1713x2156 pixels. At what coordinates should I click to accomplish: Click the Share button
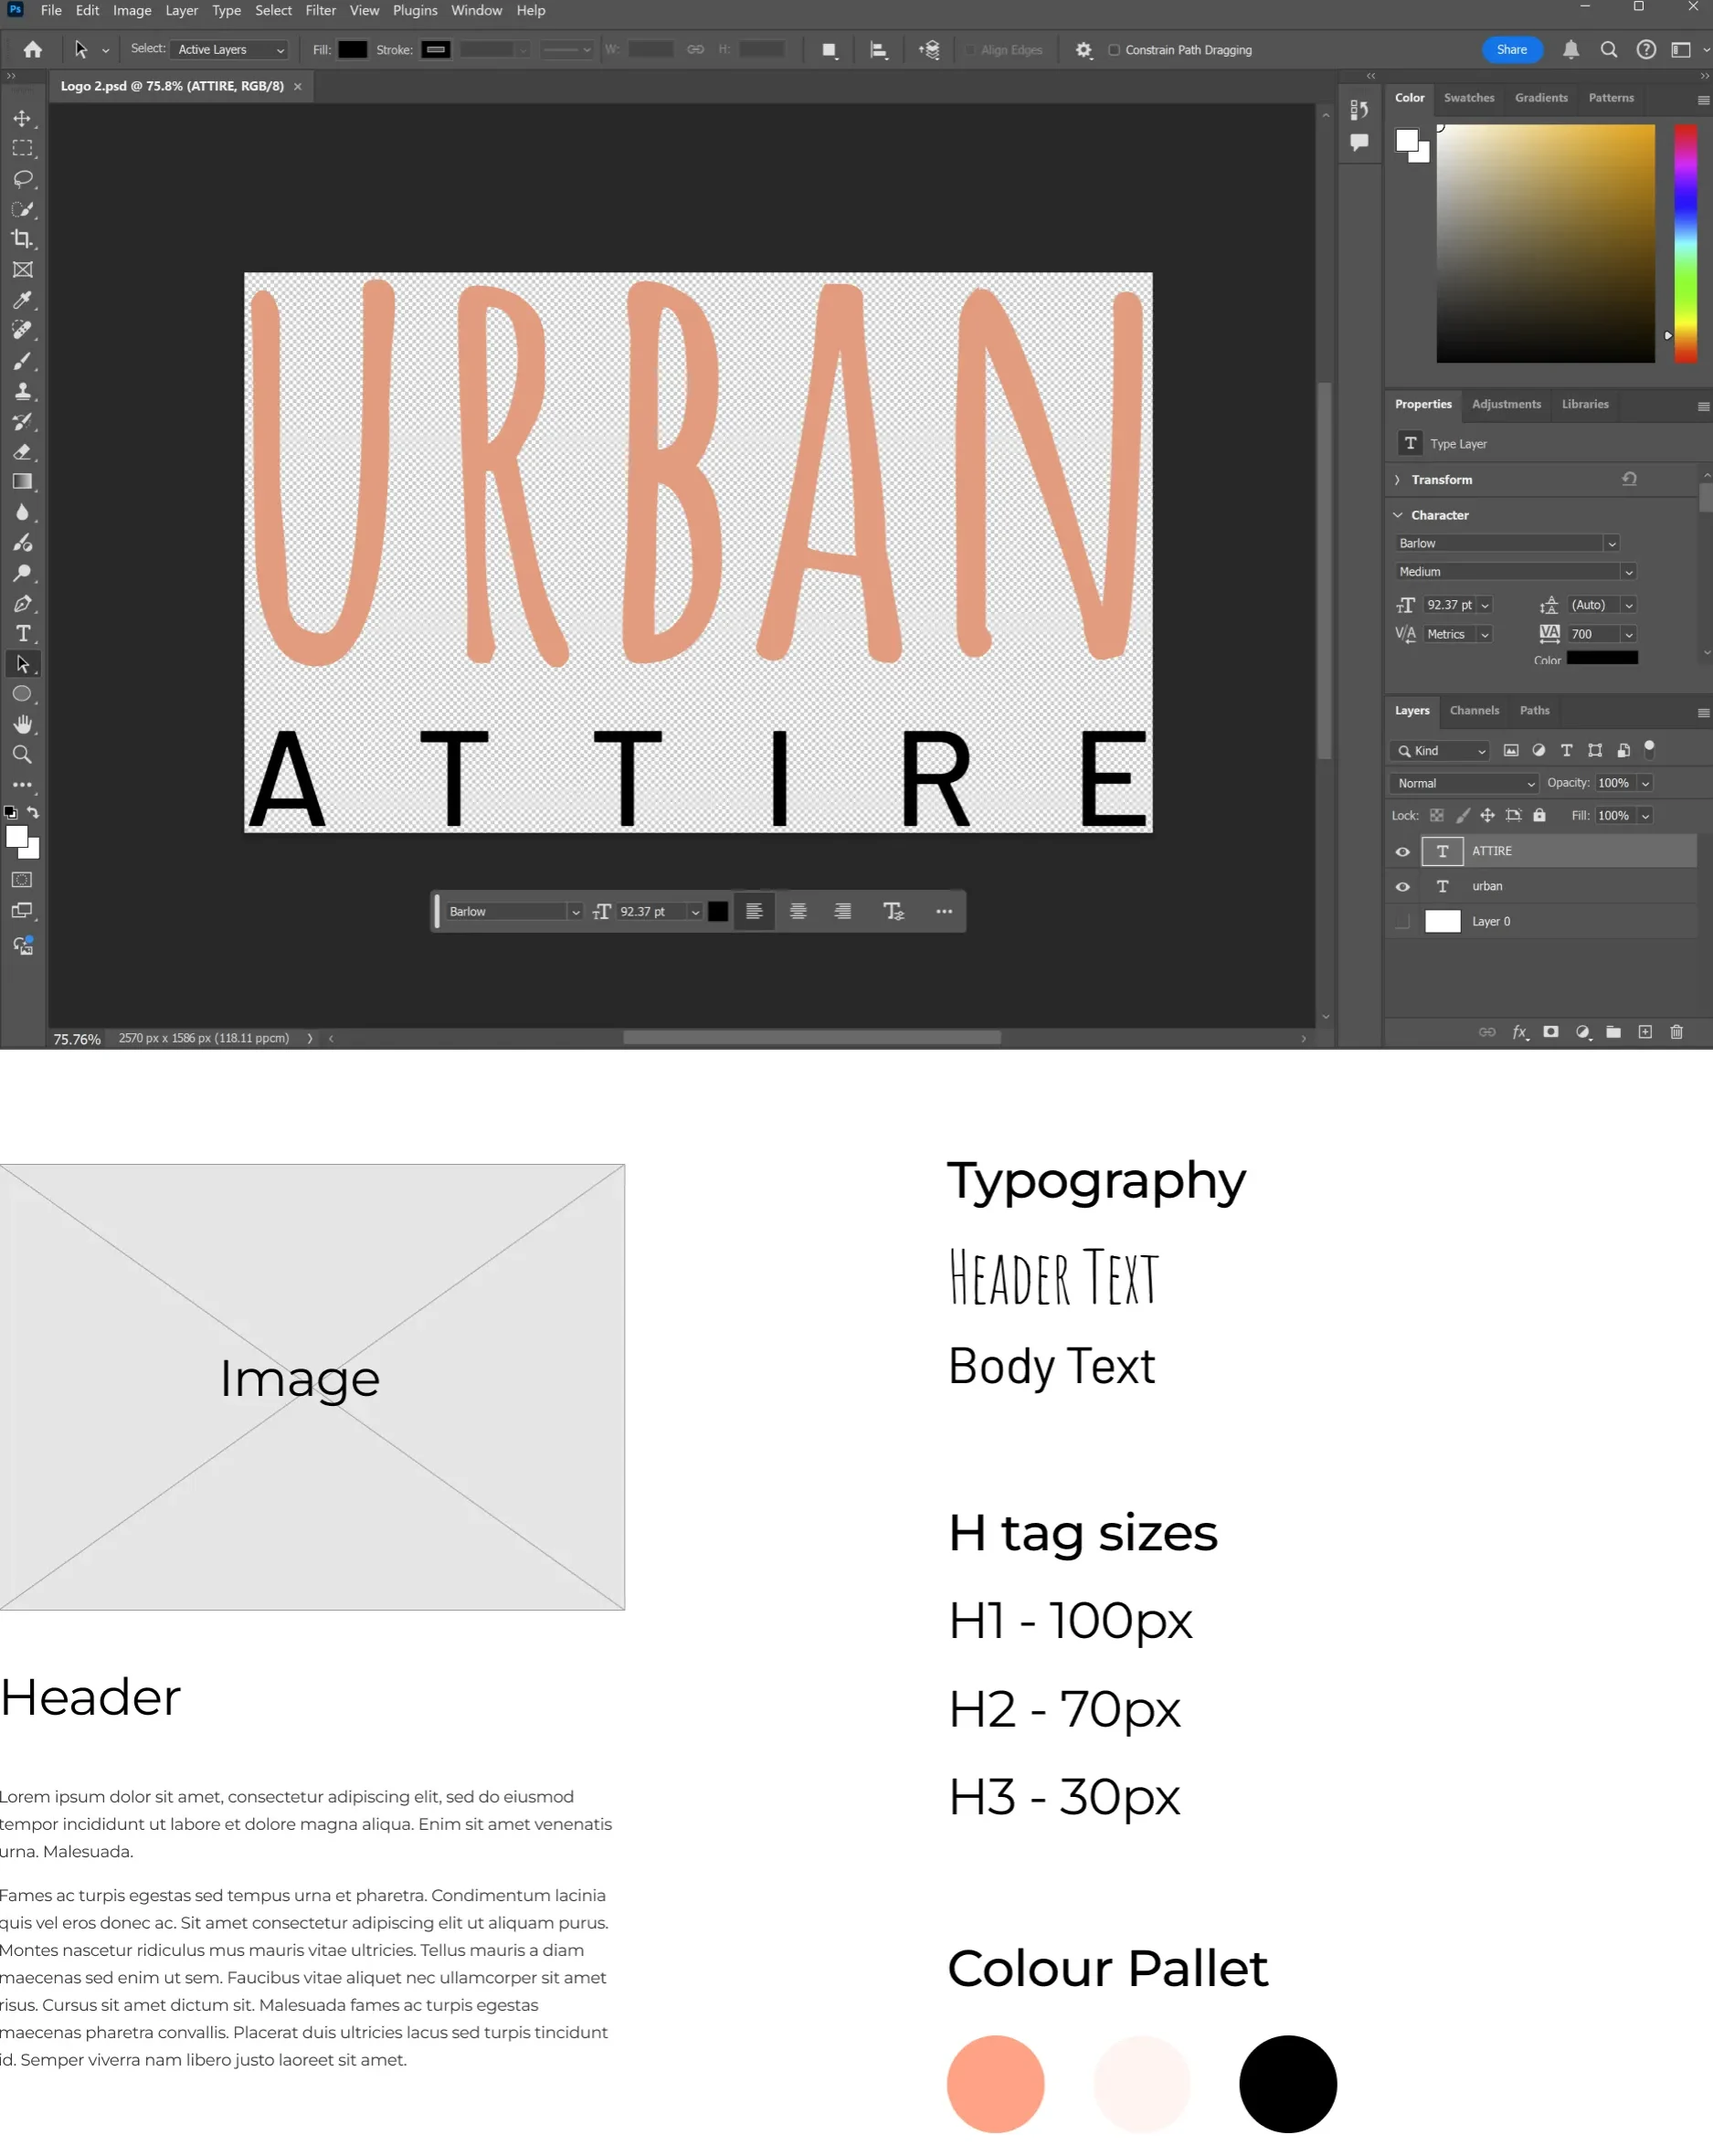click(x=1511, y=50)
